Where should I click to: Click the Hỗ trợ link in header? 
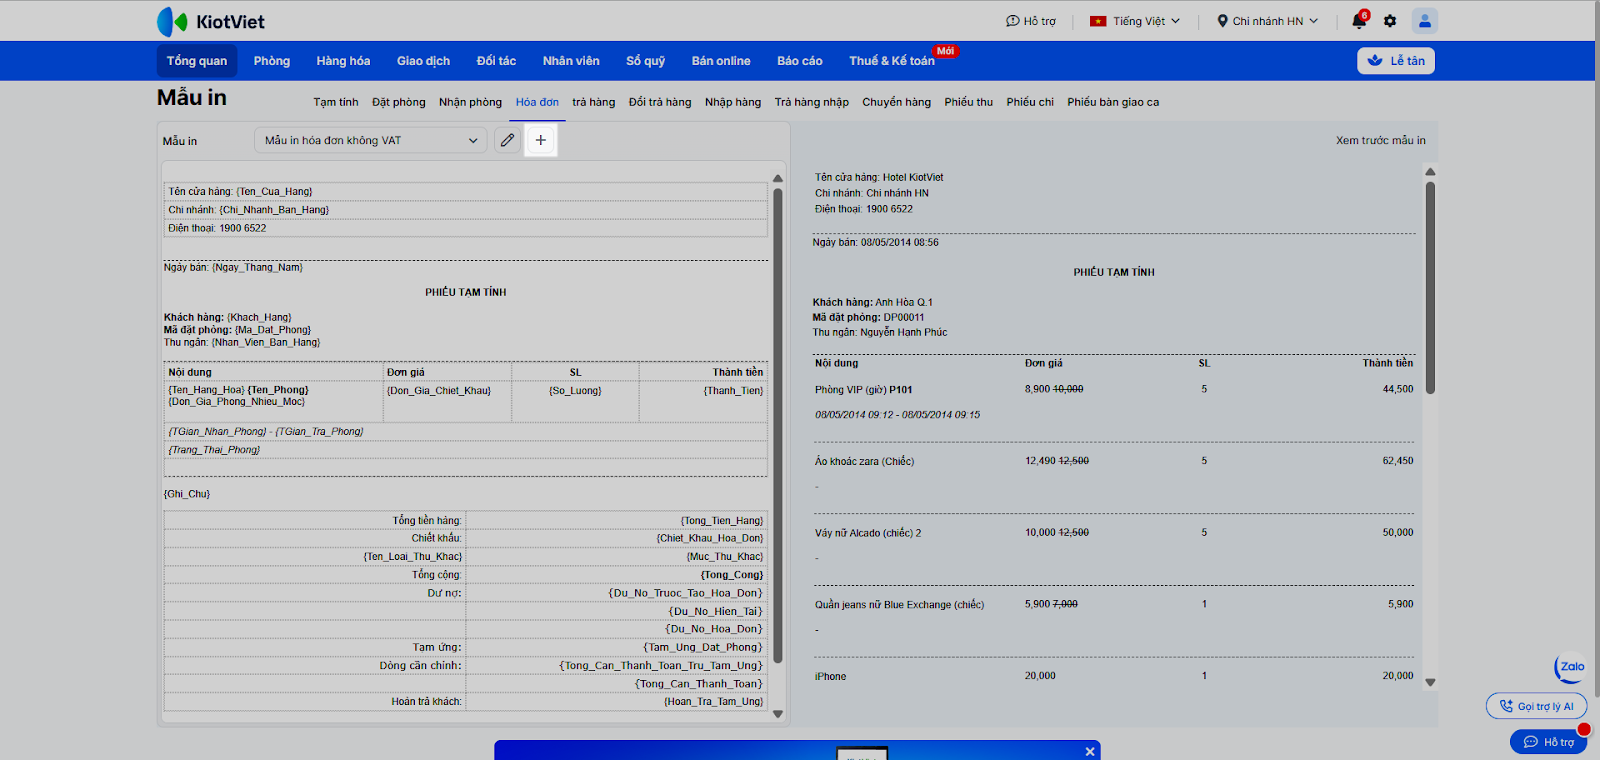tap(1031, 21)
